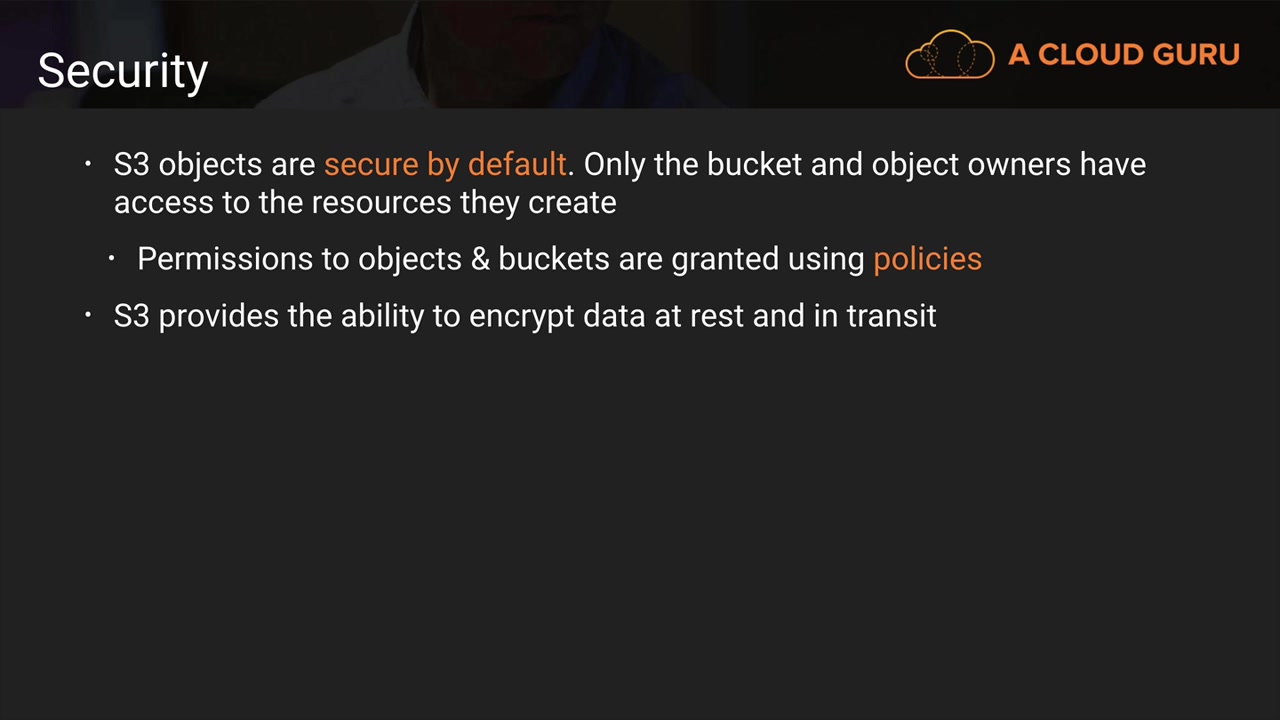The height and width of the screenshot is (720, 1280).
Task: Click the words "S3 objects are"
Action: (214, 164)
